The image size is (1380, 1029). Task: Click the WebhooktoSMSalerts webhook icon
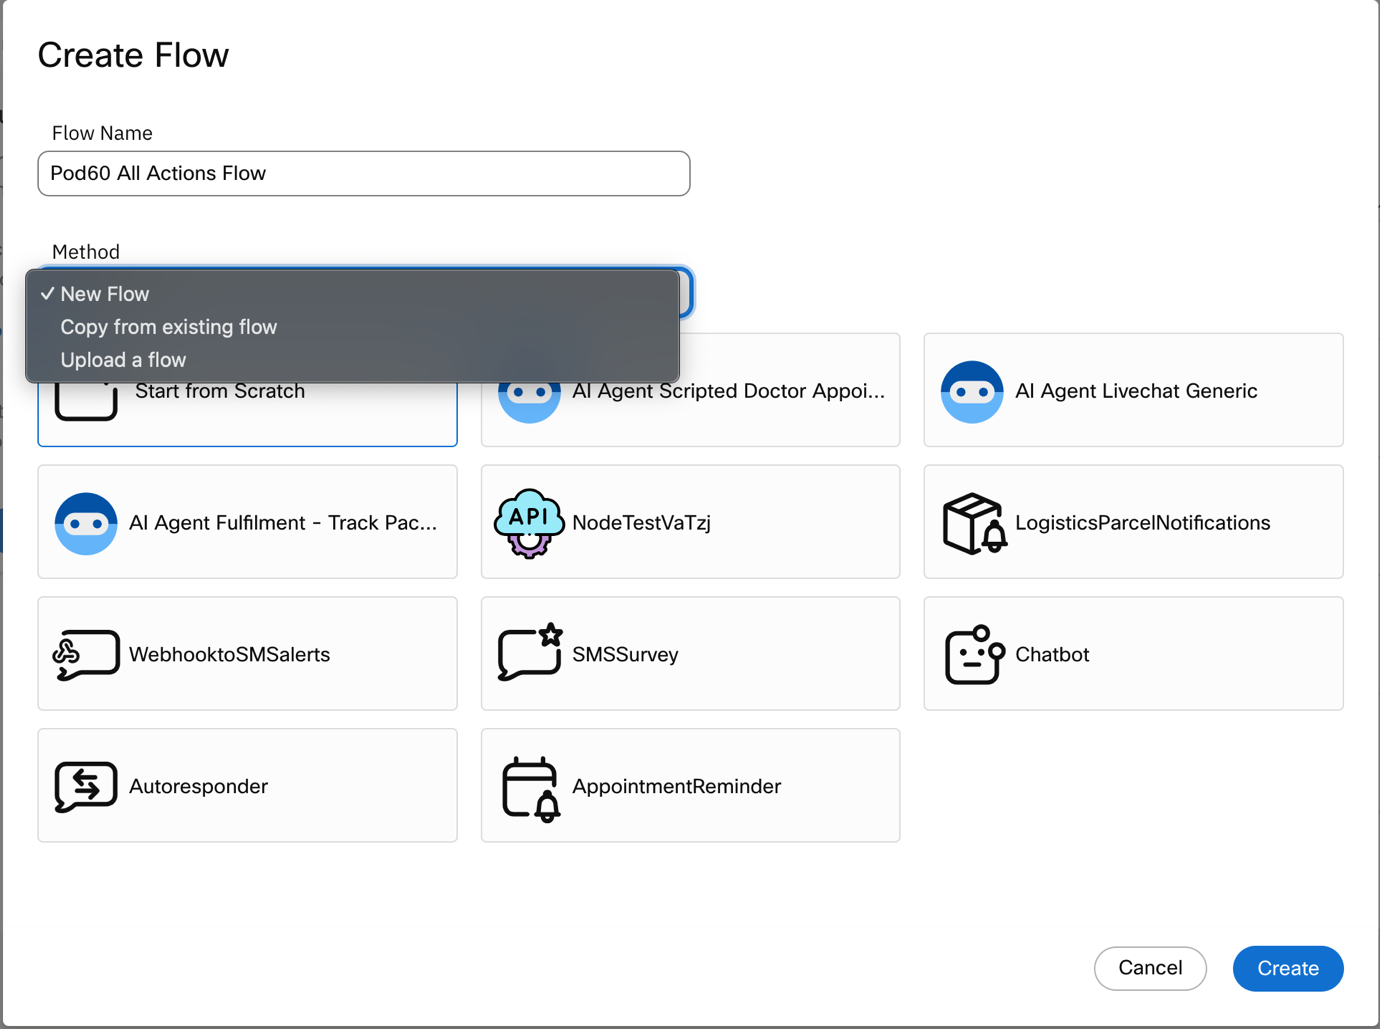click(86, 655)
